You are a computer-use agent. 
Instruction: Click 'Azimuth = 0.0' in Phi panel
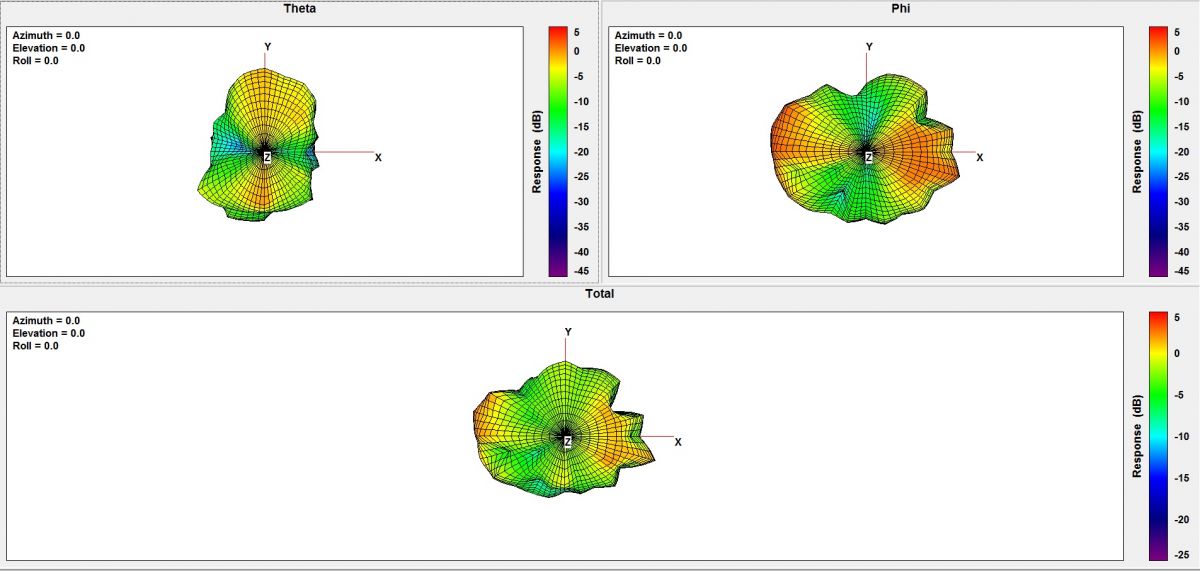click(x=648, y=35)
